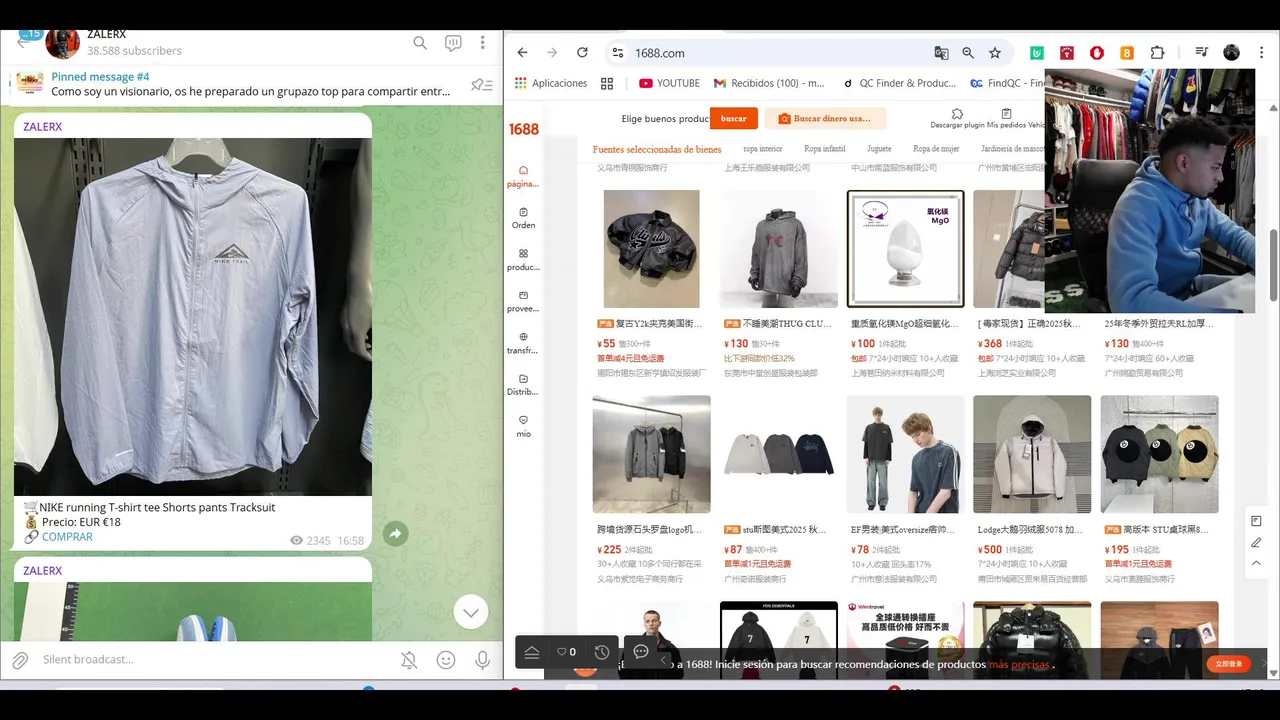This screenshot has width=1280, height=720.
Task: Forward the NIKE jacket post
Action: (x=395, y=534)
